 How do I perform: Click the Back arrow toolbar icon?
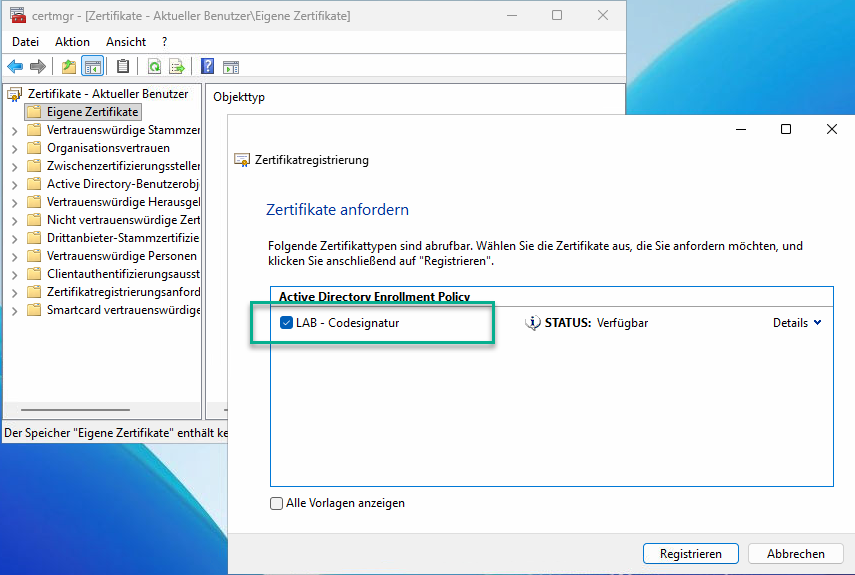[15, 67]
